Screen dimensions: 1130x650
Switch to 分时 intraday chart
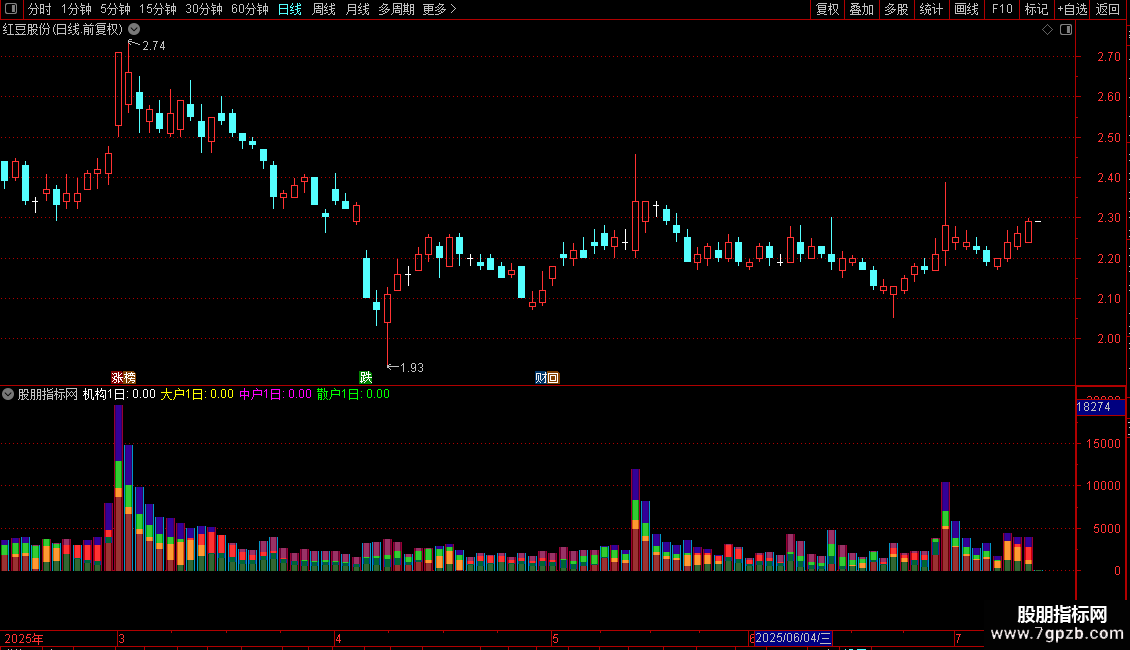pyautogui.click(x=40, y=9)
